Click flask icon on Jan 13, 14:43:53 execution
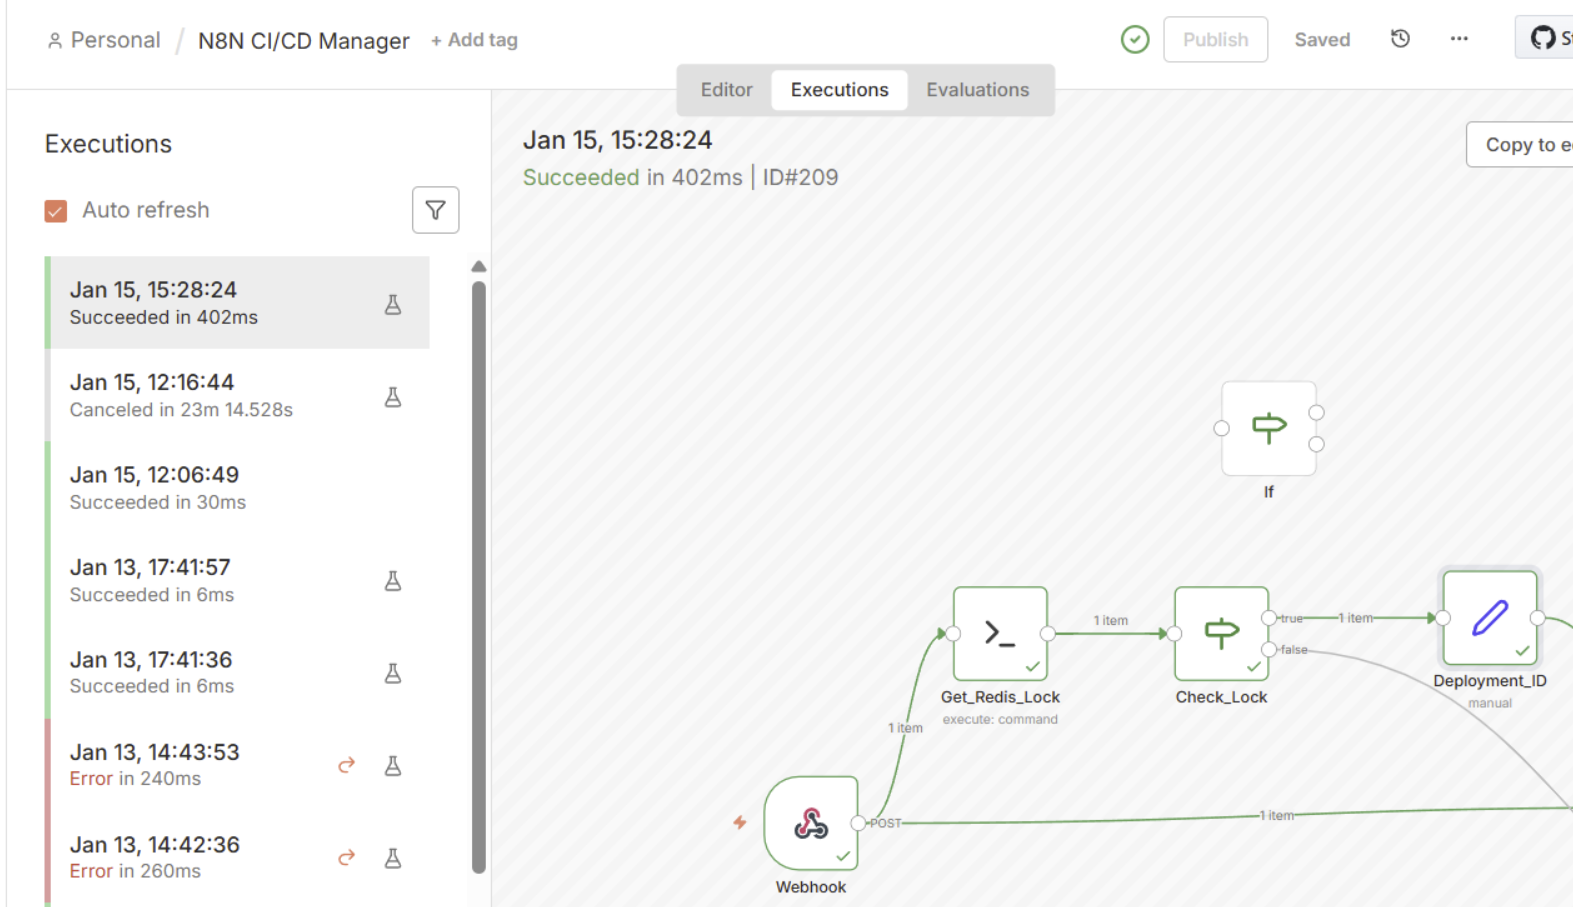The height and width of the screenshot is (907, 1573). click(393, 766)
